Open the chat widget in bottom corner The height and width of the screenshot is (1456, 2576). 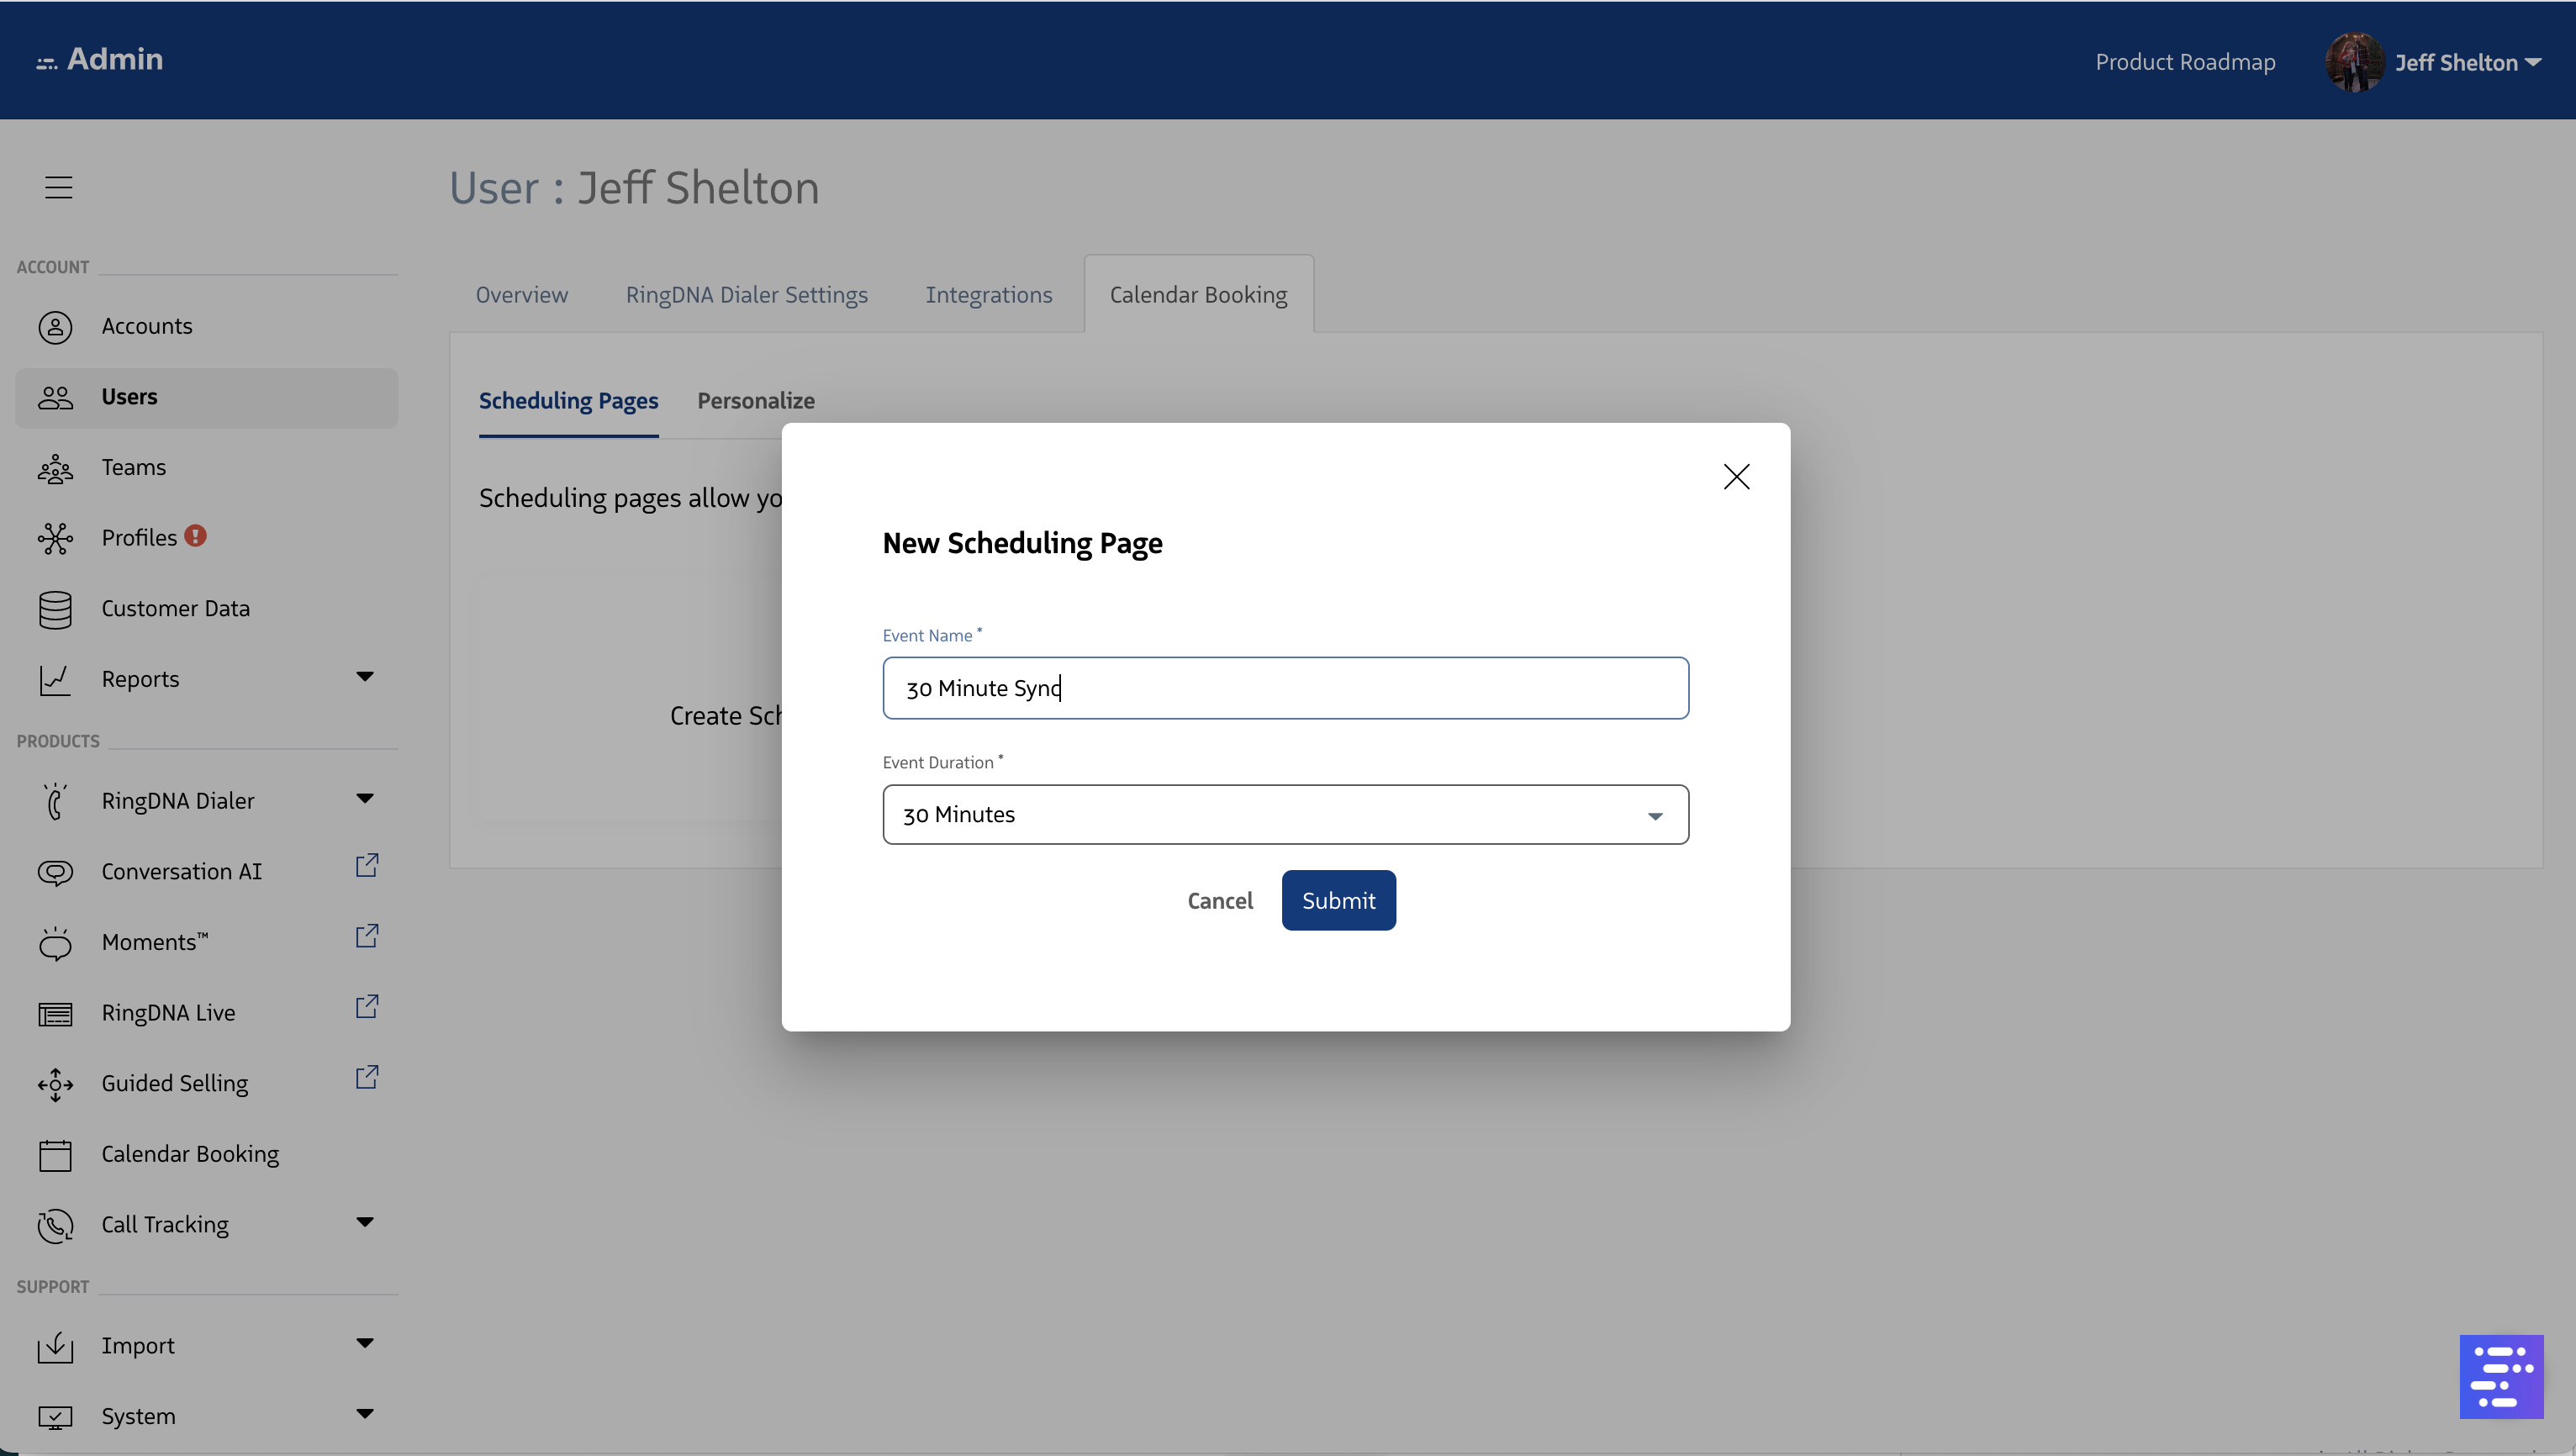2500,1376
